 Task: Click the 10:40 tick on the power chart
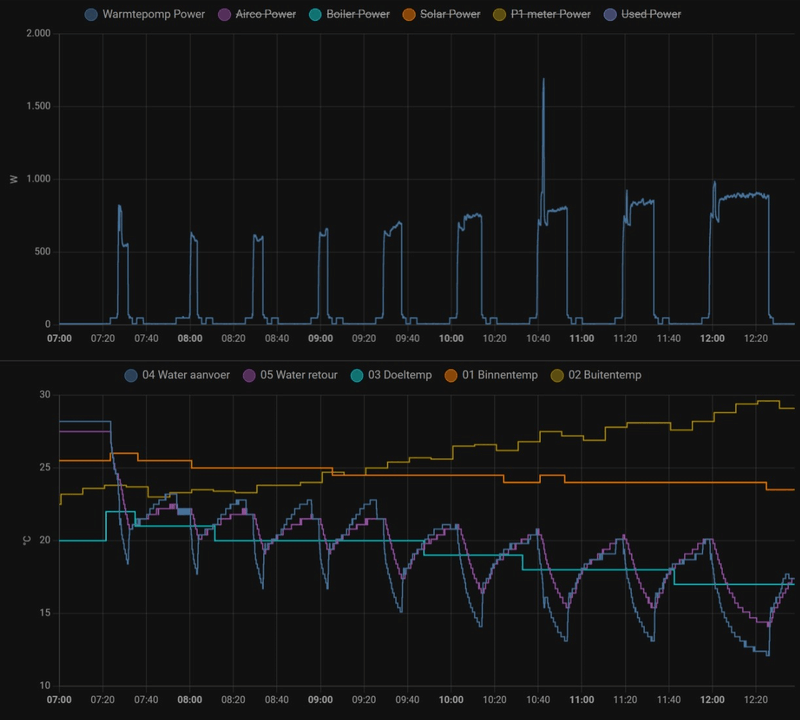coord(538,338)
